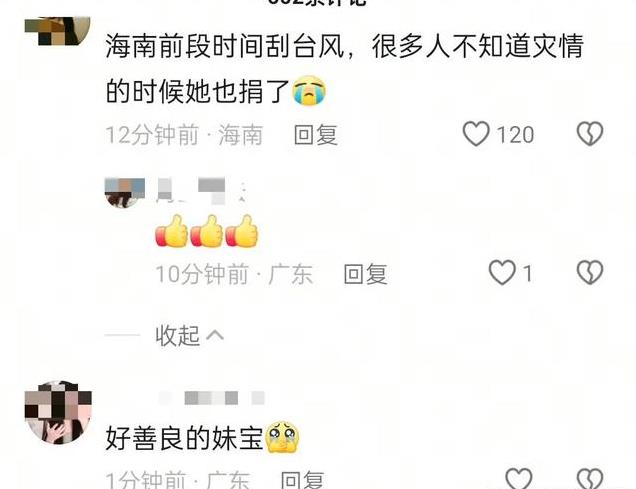Like the thumbs-up reply from Guangdong
Viewport: 636px width, 489px height.
(502, 272)
